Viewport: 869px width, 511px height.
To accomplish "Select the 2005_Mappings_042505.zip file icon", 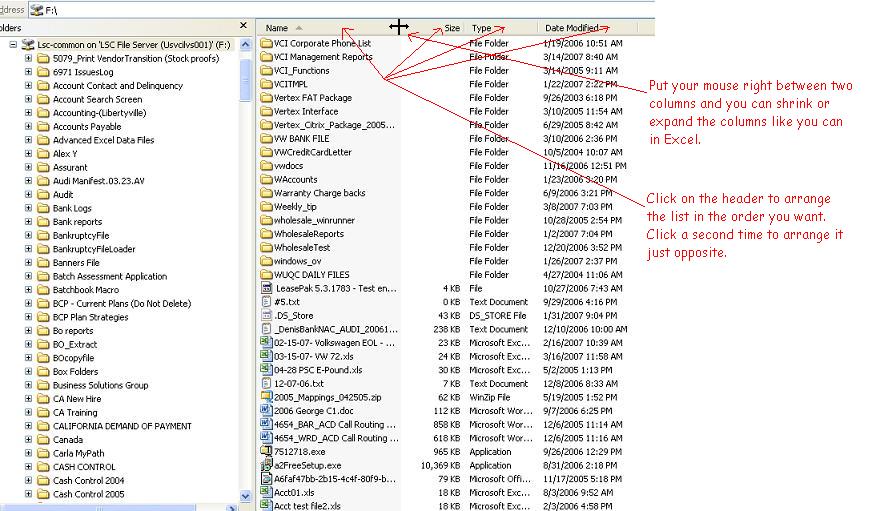I will (x=266, y=397).
